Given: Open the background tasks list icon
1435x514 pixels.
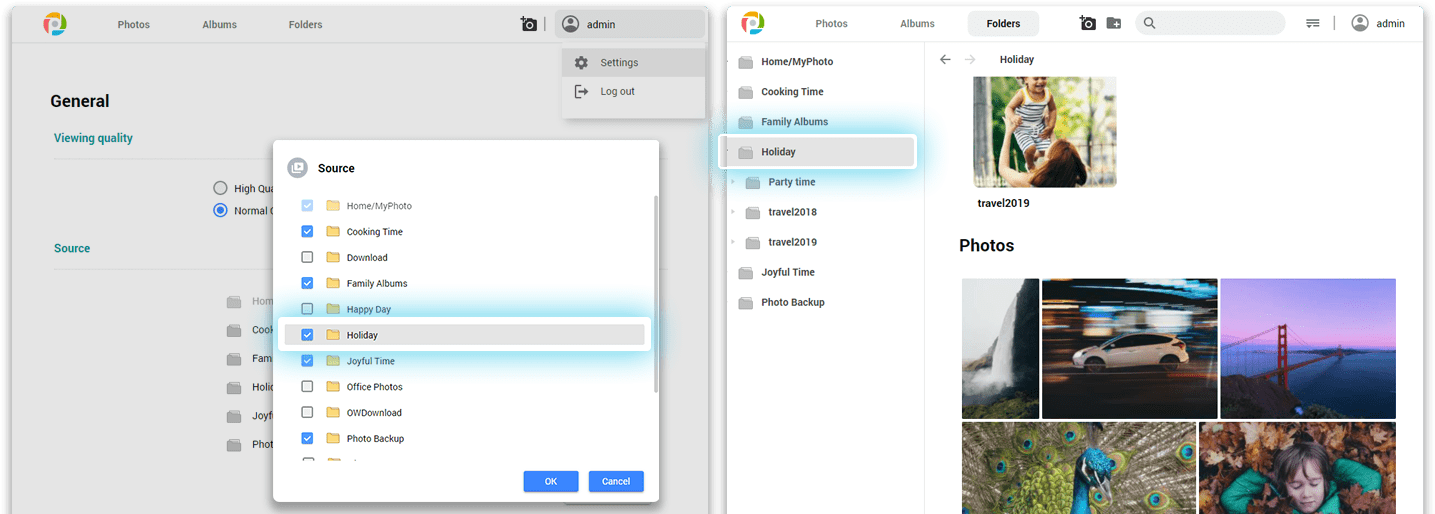Looking at the screenshot, I should click(x=1313, y=23).
